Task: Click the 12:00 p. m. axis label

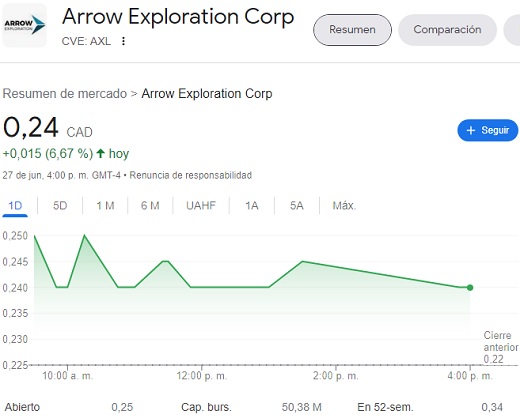Action: pyautogui.click(x=202, y=376)
